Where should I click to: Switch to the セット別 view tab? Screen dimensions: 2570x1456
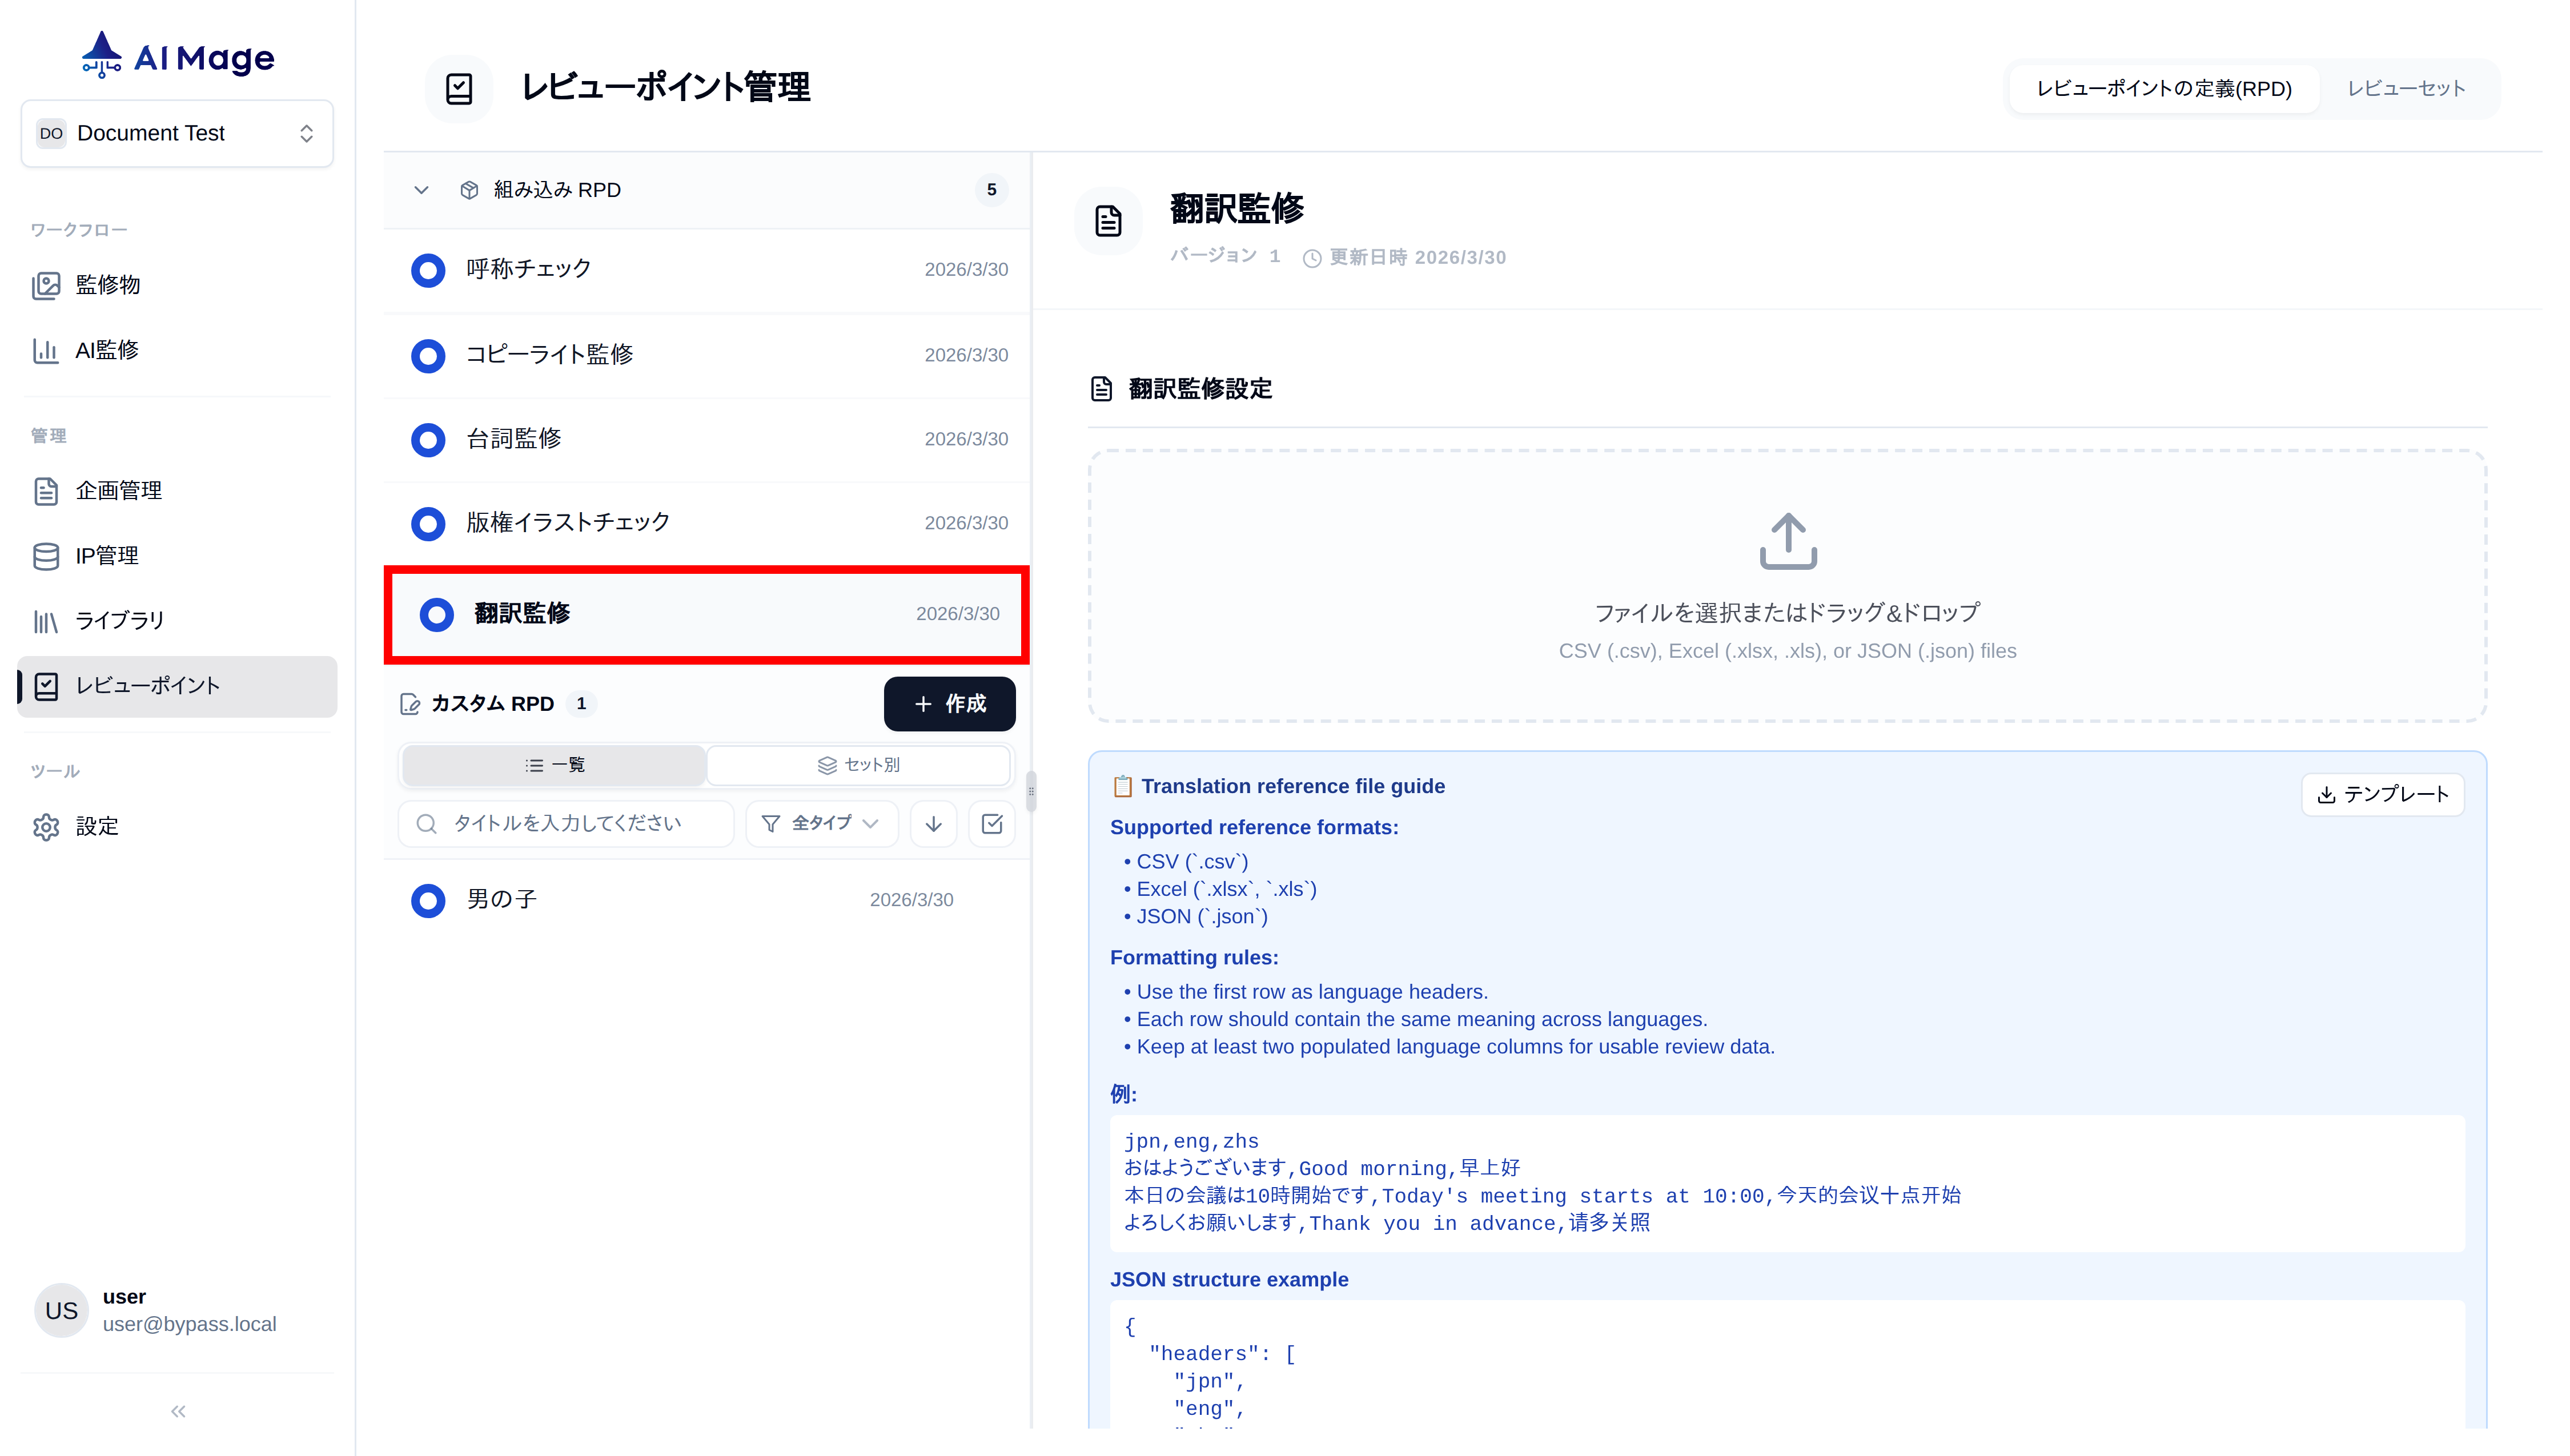858,765
